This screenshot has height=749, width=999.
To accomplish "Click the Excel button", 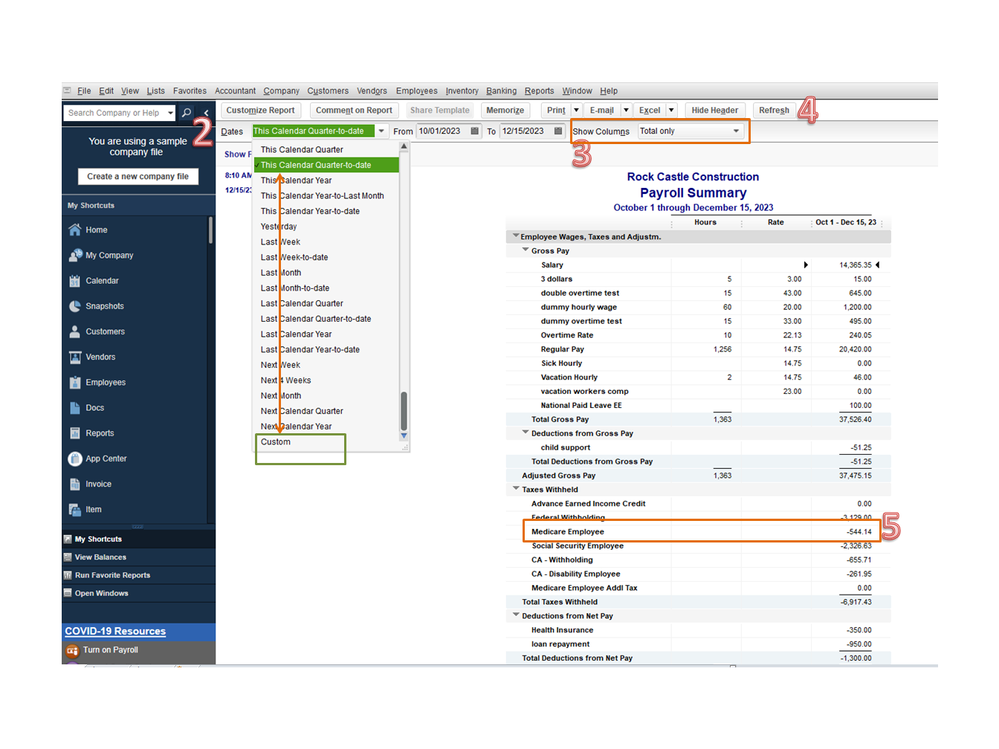I will click(x=649, y=110).
